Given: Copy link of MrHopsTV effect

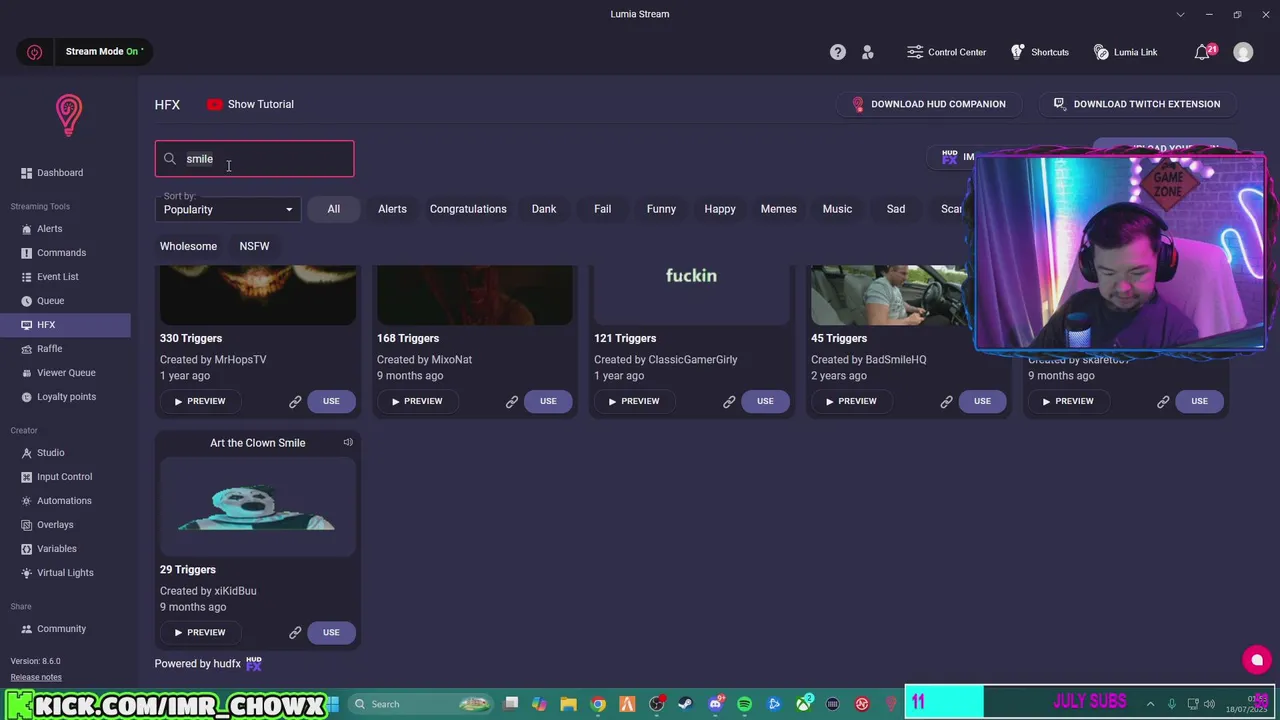Looking at the screenshot, I should [295, 402].
